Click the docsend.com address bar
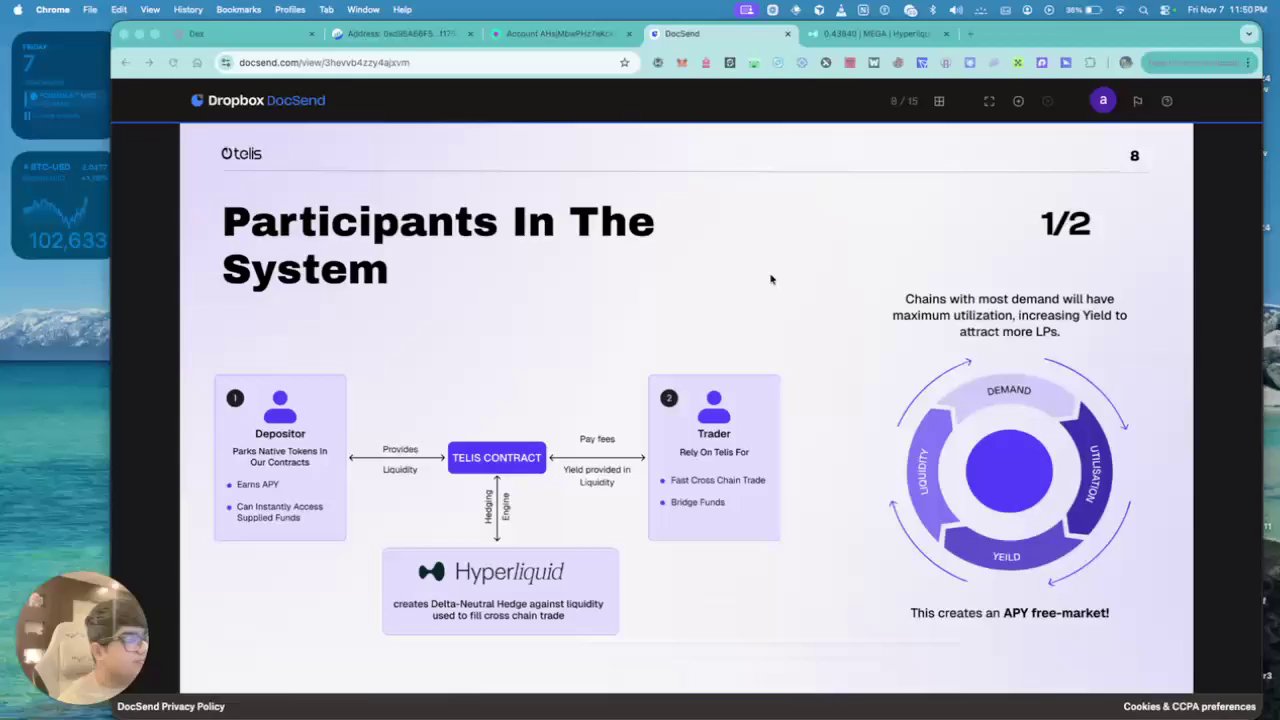The width and height of the screenshot is (1280, 720). pyautogui.click(x=425, y=62)
